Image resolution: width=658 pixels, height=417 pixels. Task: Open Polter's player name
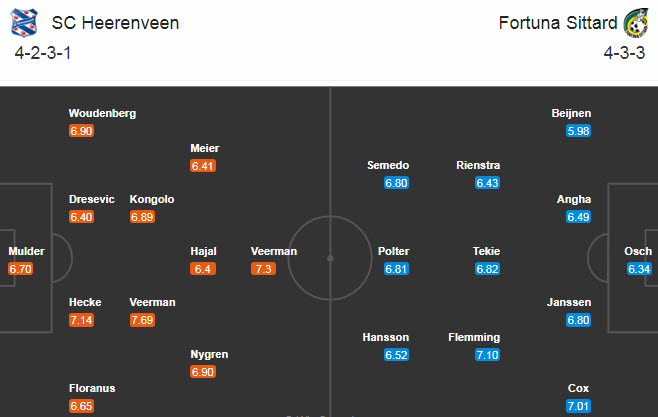394,251
